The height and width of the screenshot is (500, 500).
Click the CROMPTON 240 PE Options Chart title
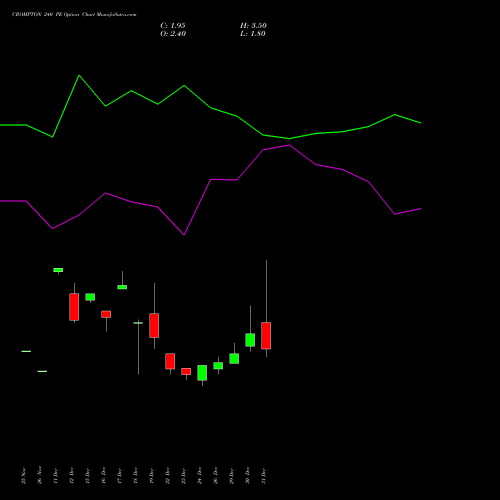tap(74, 15)
